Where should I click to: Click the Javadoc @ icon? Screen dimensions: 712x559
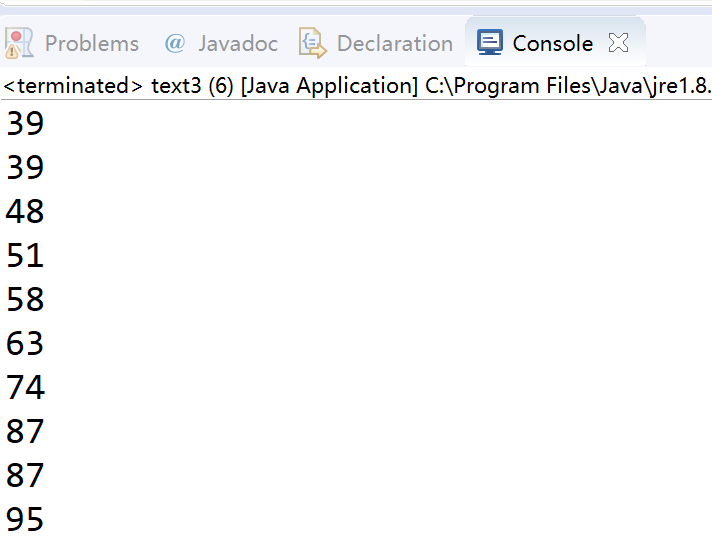[175, 43]
